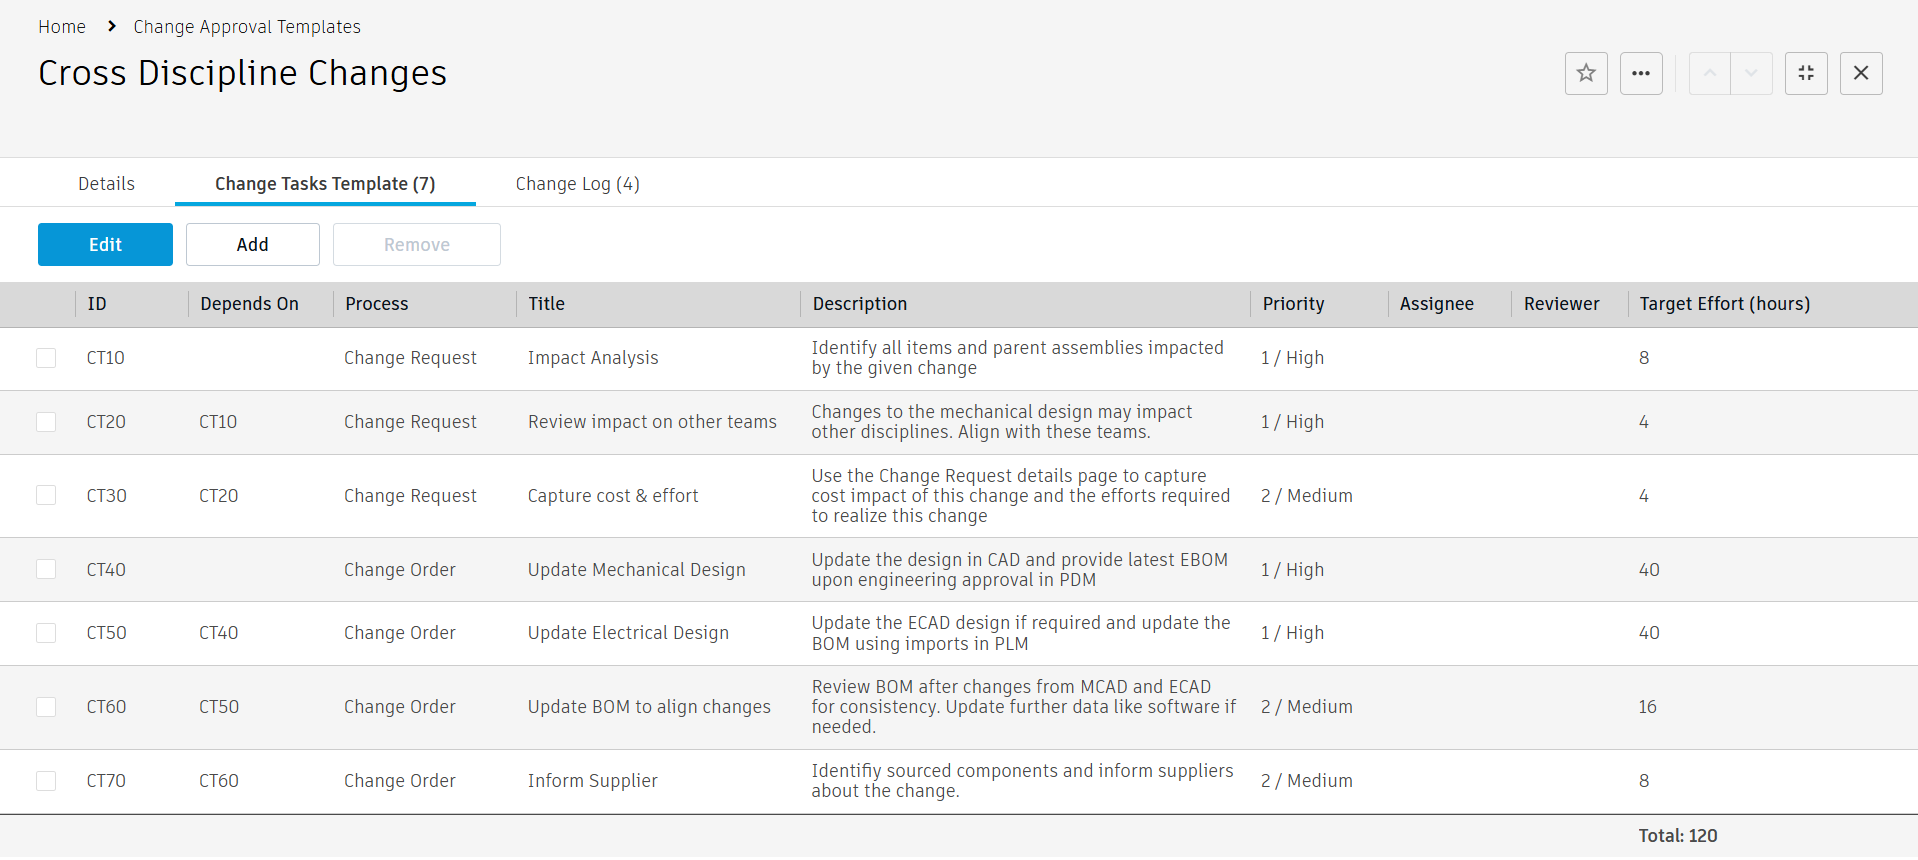The image size is (1918, 860).
Task: Click the down arrow next record icon
Action: tap(1751, 73)
